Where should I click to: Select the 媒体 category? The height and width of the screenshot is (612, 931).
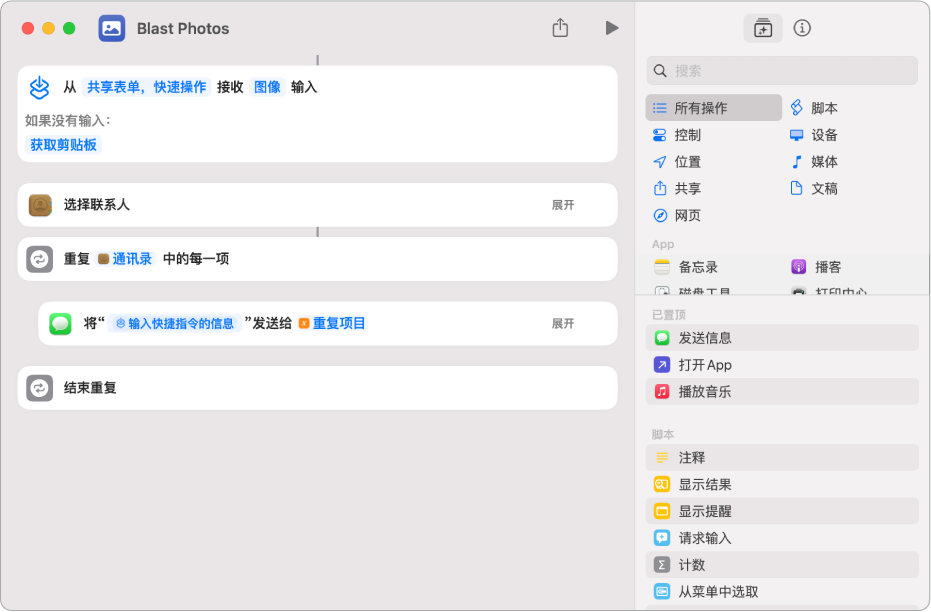pos(813,161)
